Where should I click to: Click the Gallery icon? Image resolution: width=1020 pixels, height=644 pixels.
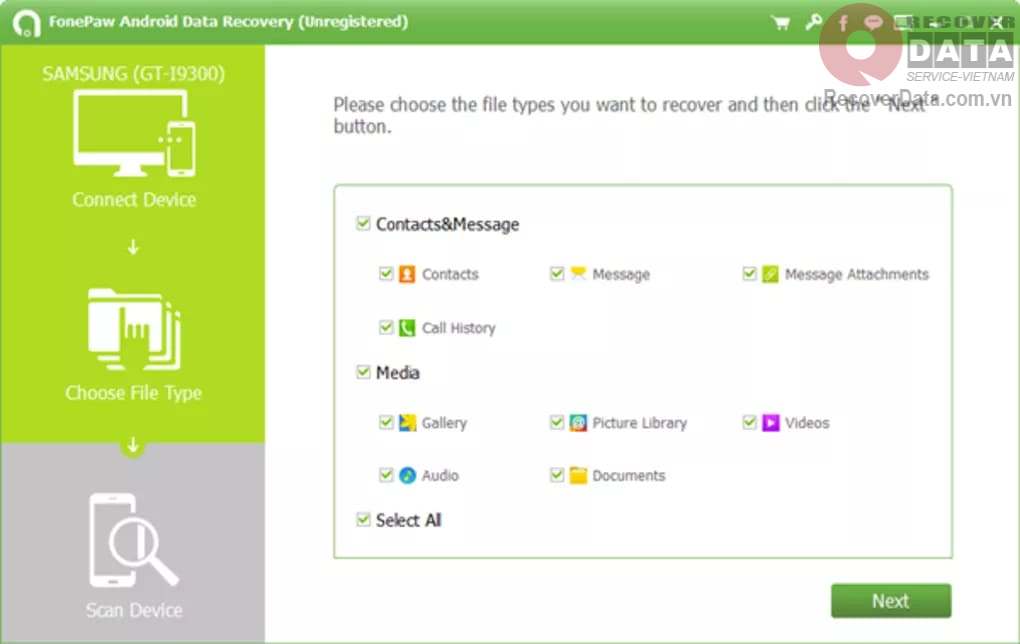click(x=407, y=423)
